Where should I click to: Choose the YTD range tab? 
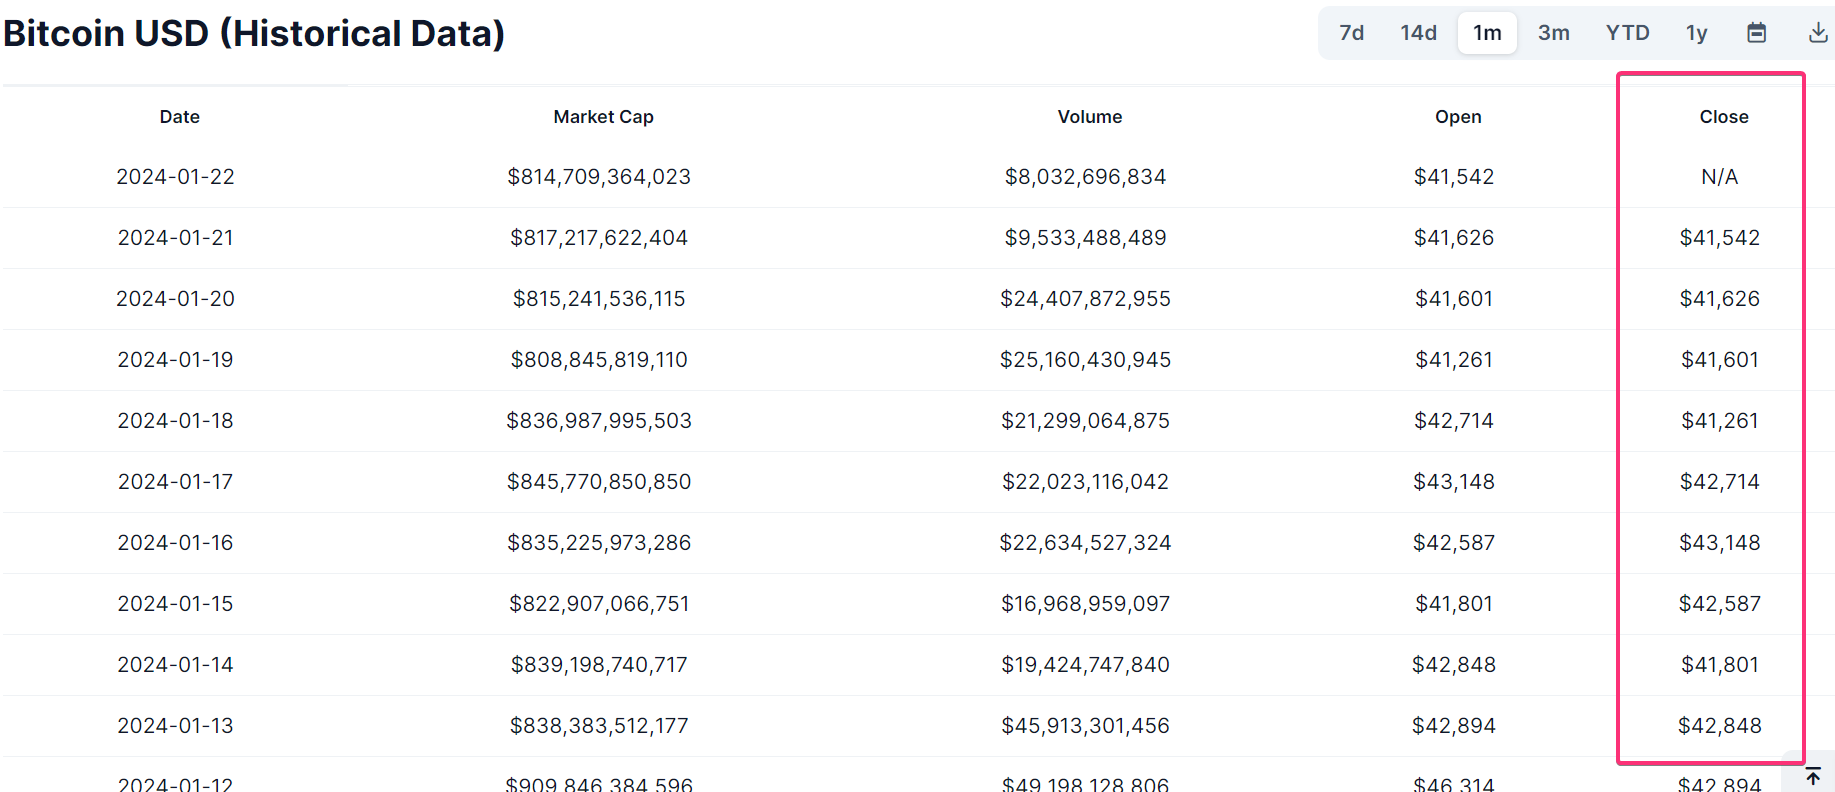pos(1627,33)
